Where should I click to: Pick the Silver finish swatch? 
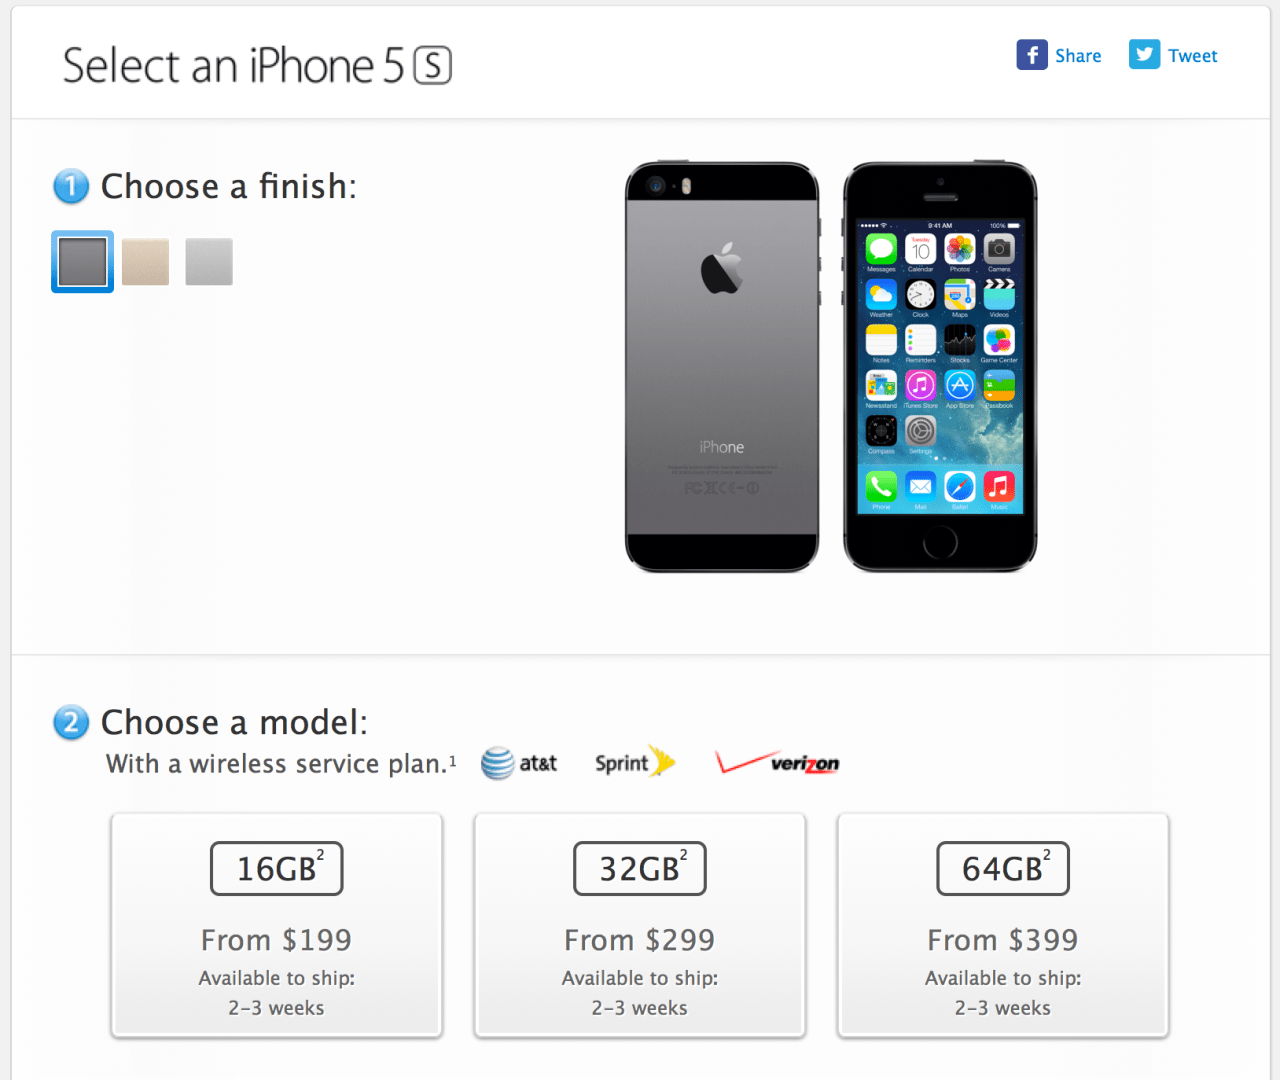tap(209, 262)
